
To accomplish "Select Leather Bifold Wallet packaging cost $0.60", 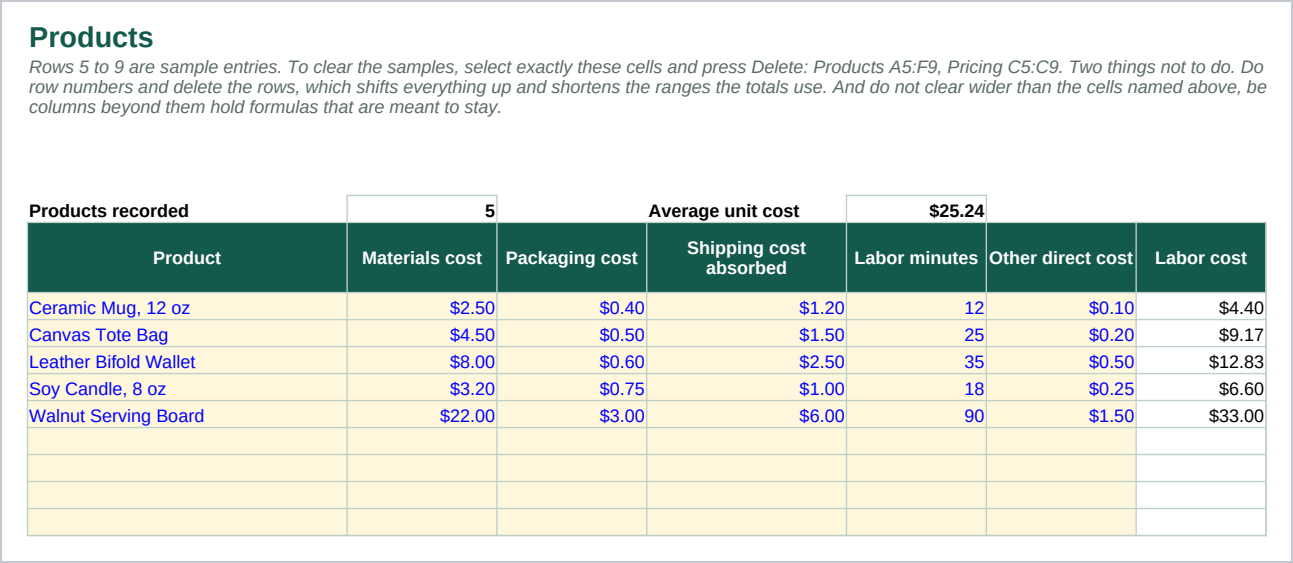I will coord(572,361).
